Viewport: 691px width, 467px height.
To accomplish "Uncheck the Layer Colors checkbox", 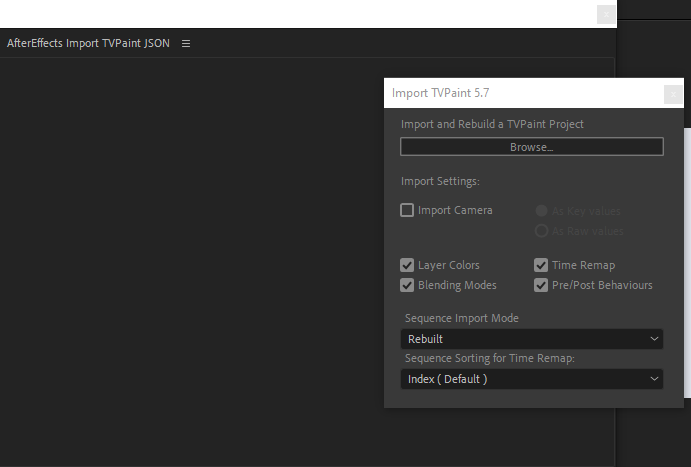I will tap(407, 265).
